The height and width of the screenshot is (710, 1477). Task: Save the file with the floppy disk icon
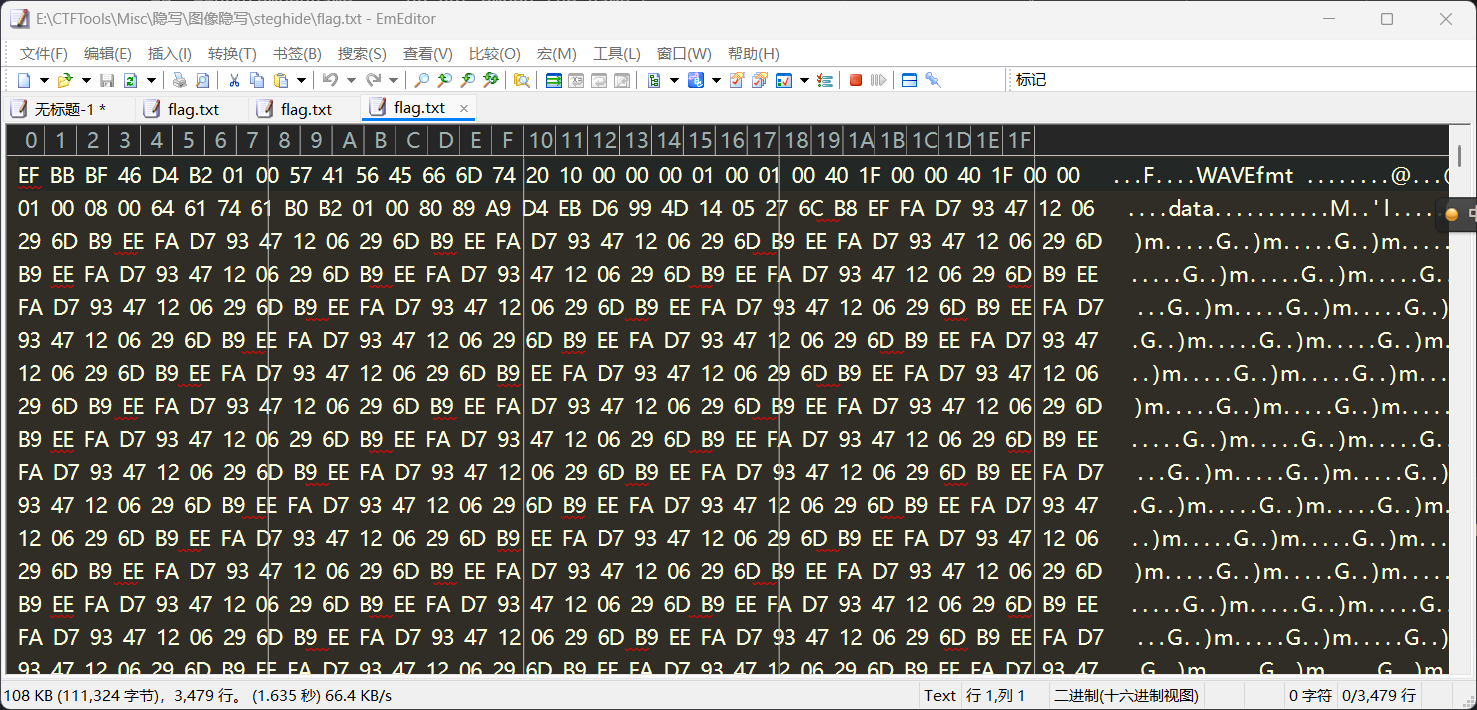[107, 80]
